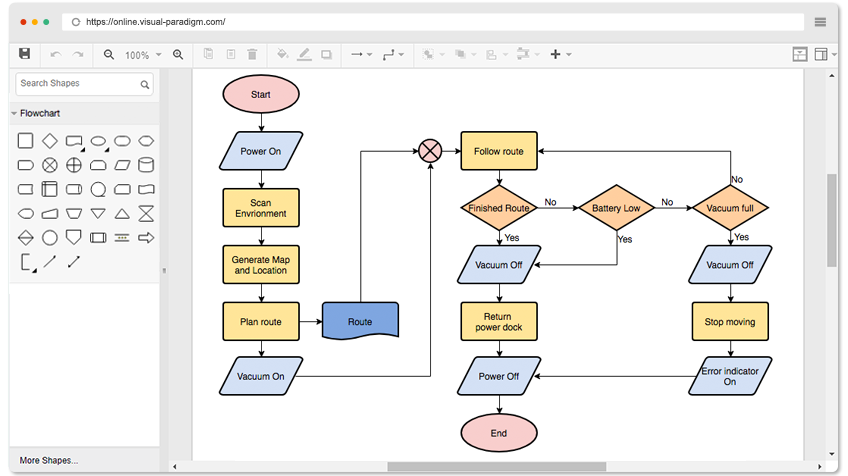The width and height of the screenshot is (848, 476).
Task: Open the align shapes dropdown
Action: [x=496, y=55]
